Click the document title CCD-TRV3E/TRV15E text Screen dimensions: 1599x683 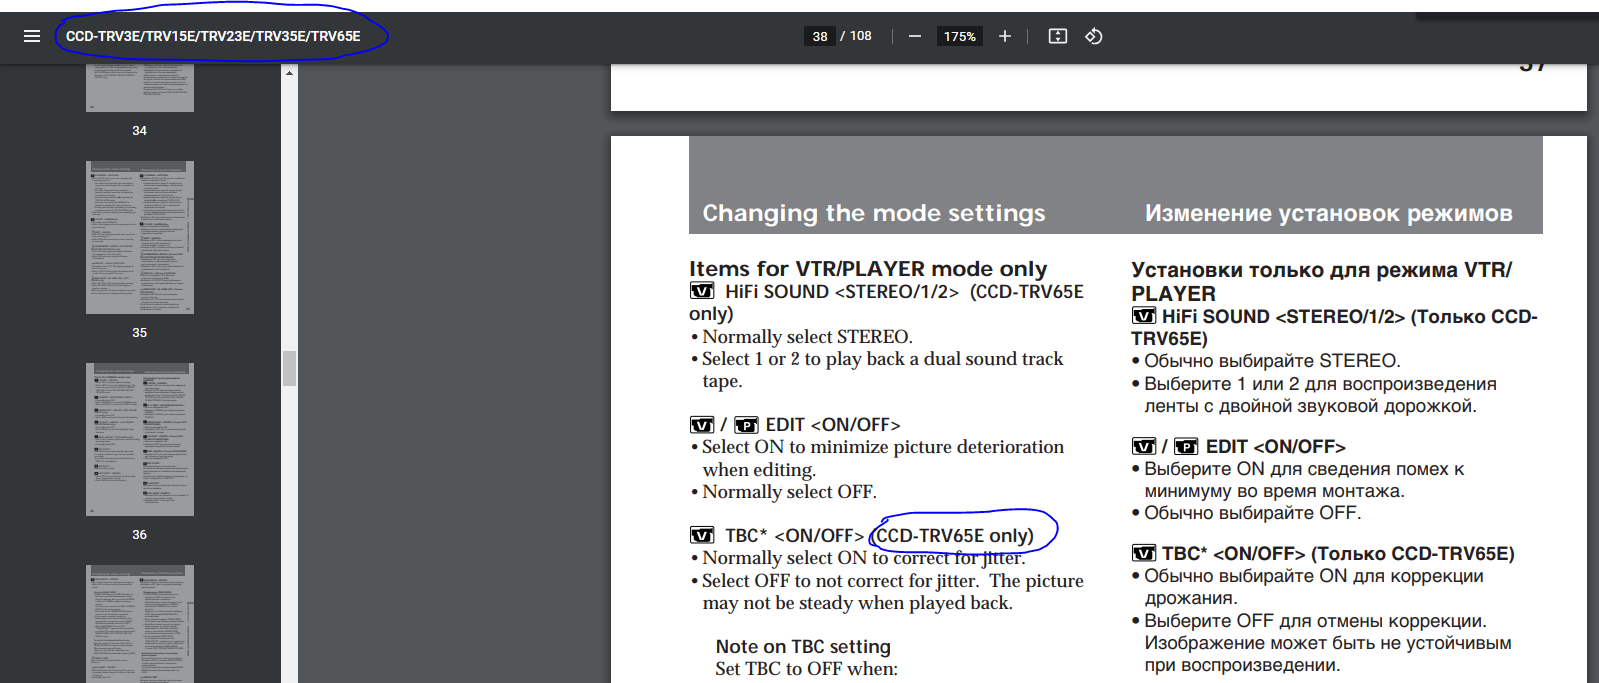(213, 36)
